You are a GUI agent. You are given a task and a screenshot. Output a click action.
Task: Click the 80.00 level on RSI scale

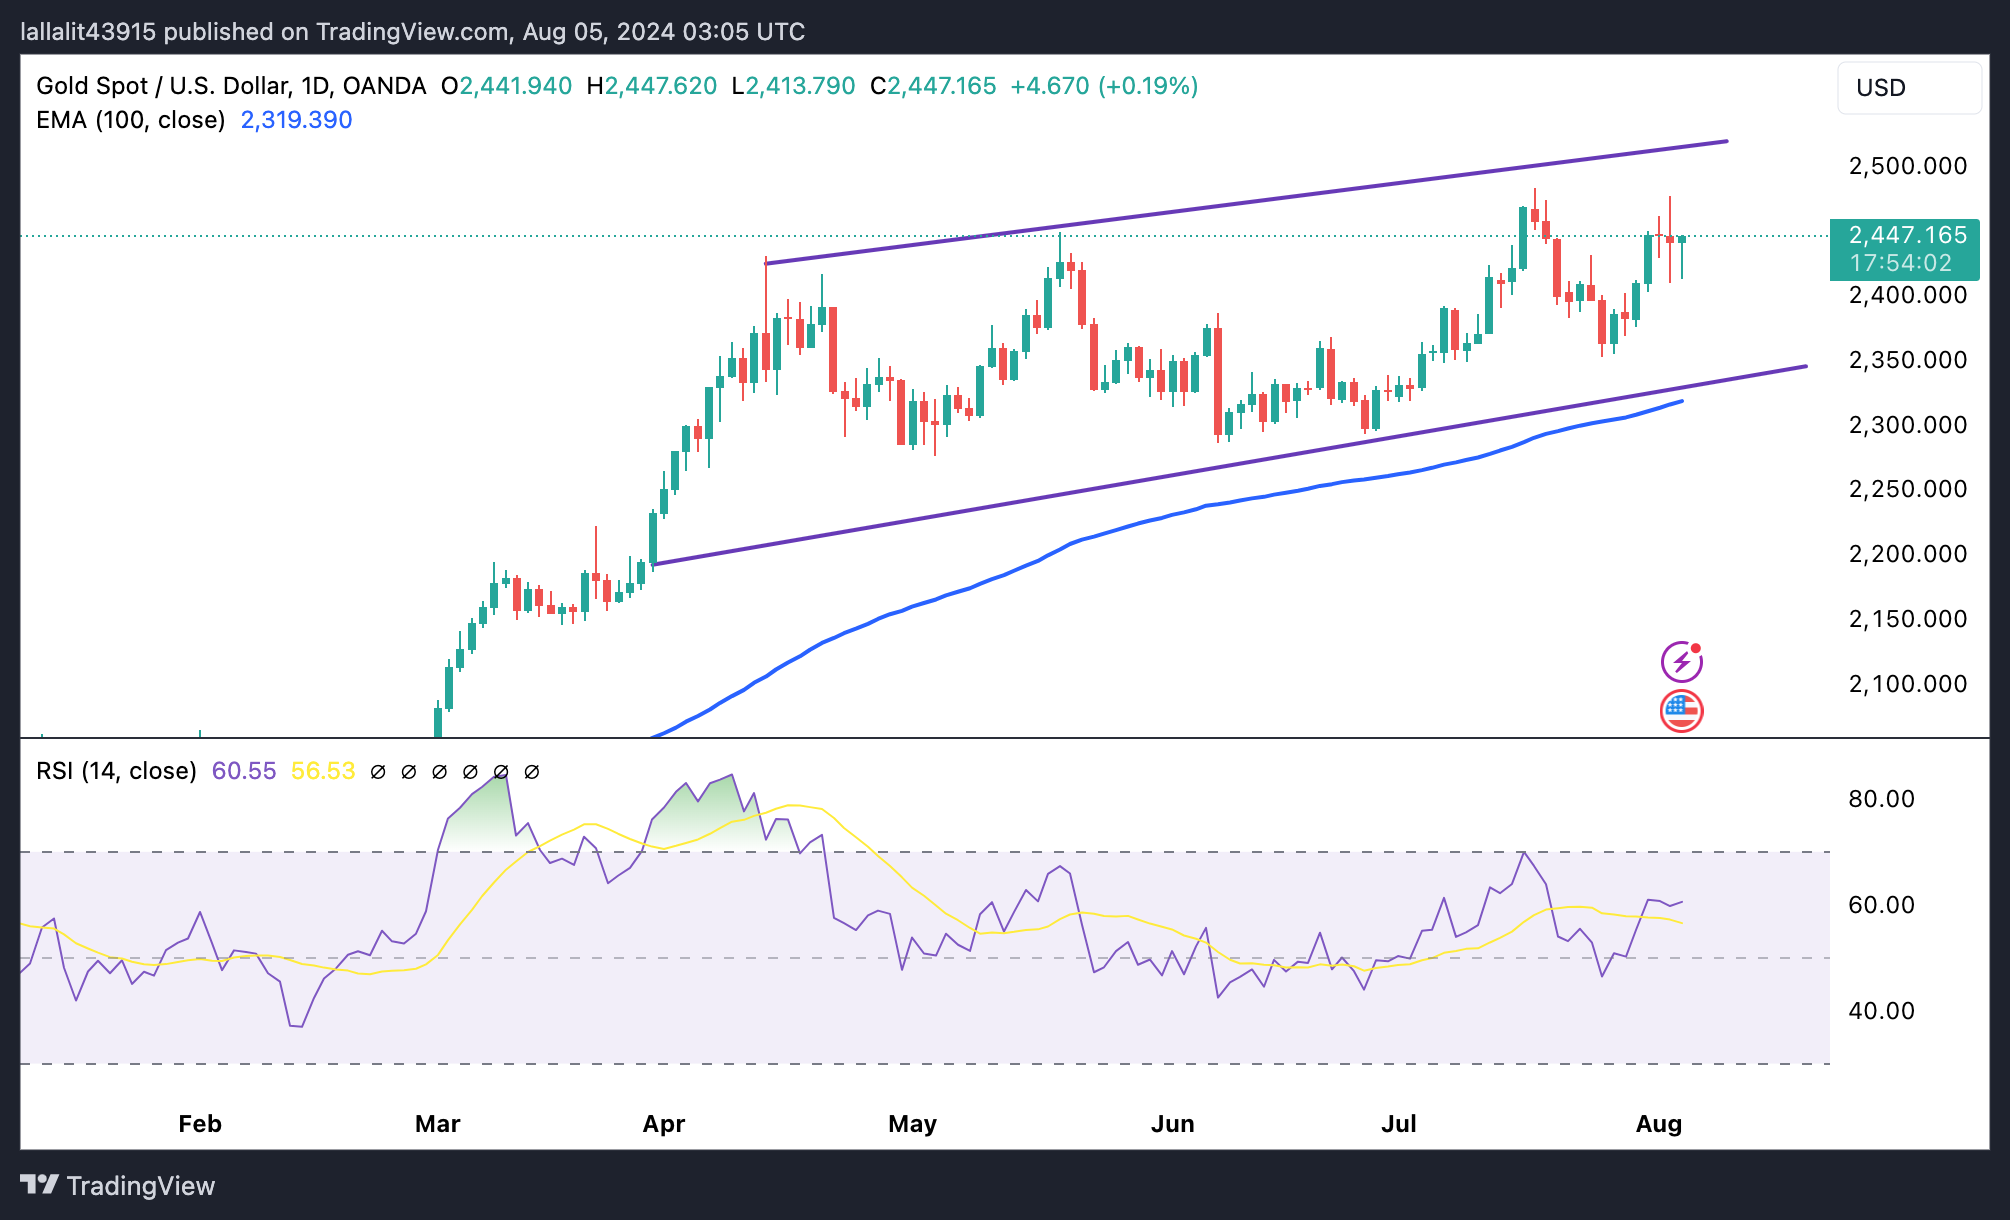[x=1881, y=799]
